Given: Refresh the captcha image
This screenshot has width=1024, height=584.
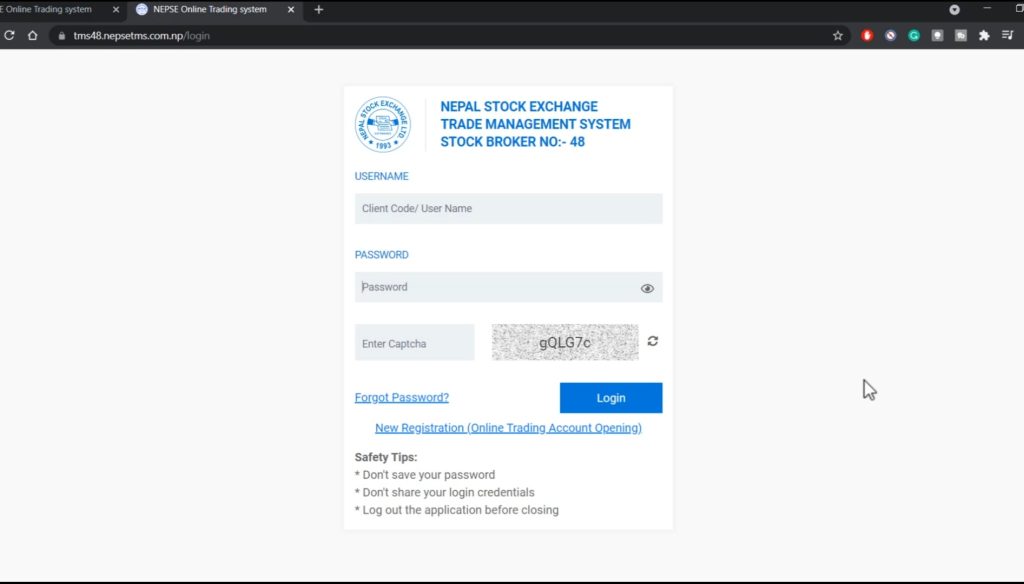Looking at the screenshot, I should click(652, 341).
